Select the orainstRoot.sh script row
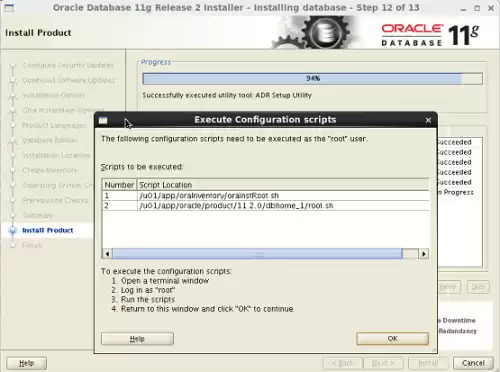This screenshot has width=500, height=372. (x=266, y=195)
